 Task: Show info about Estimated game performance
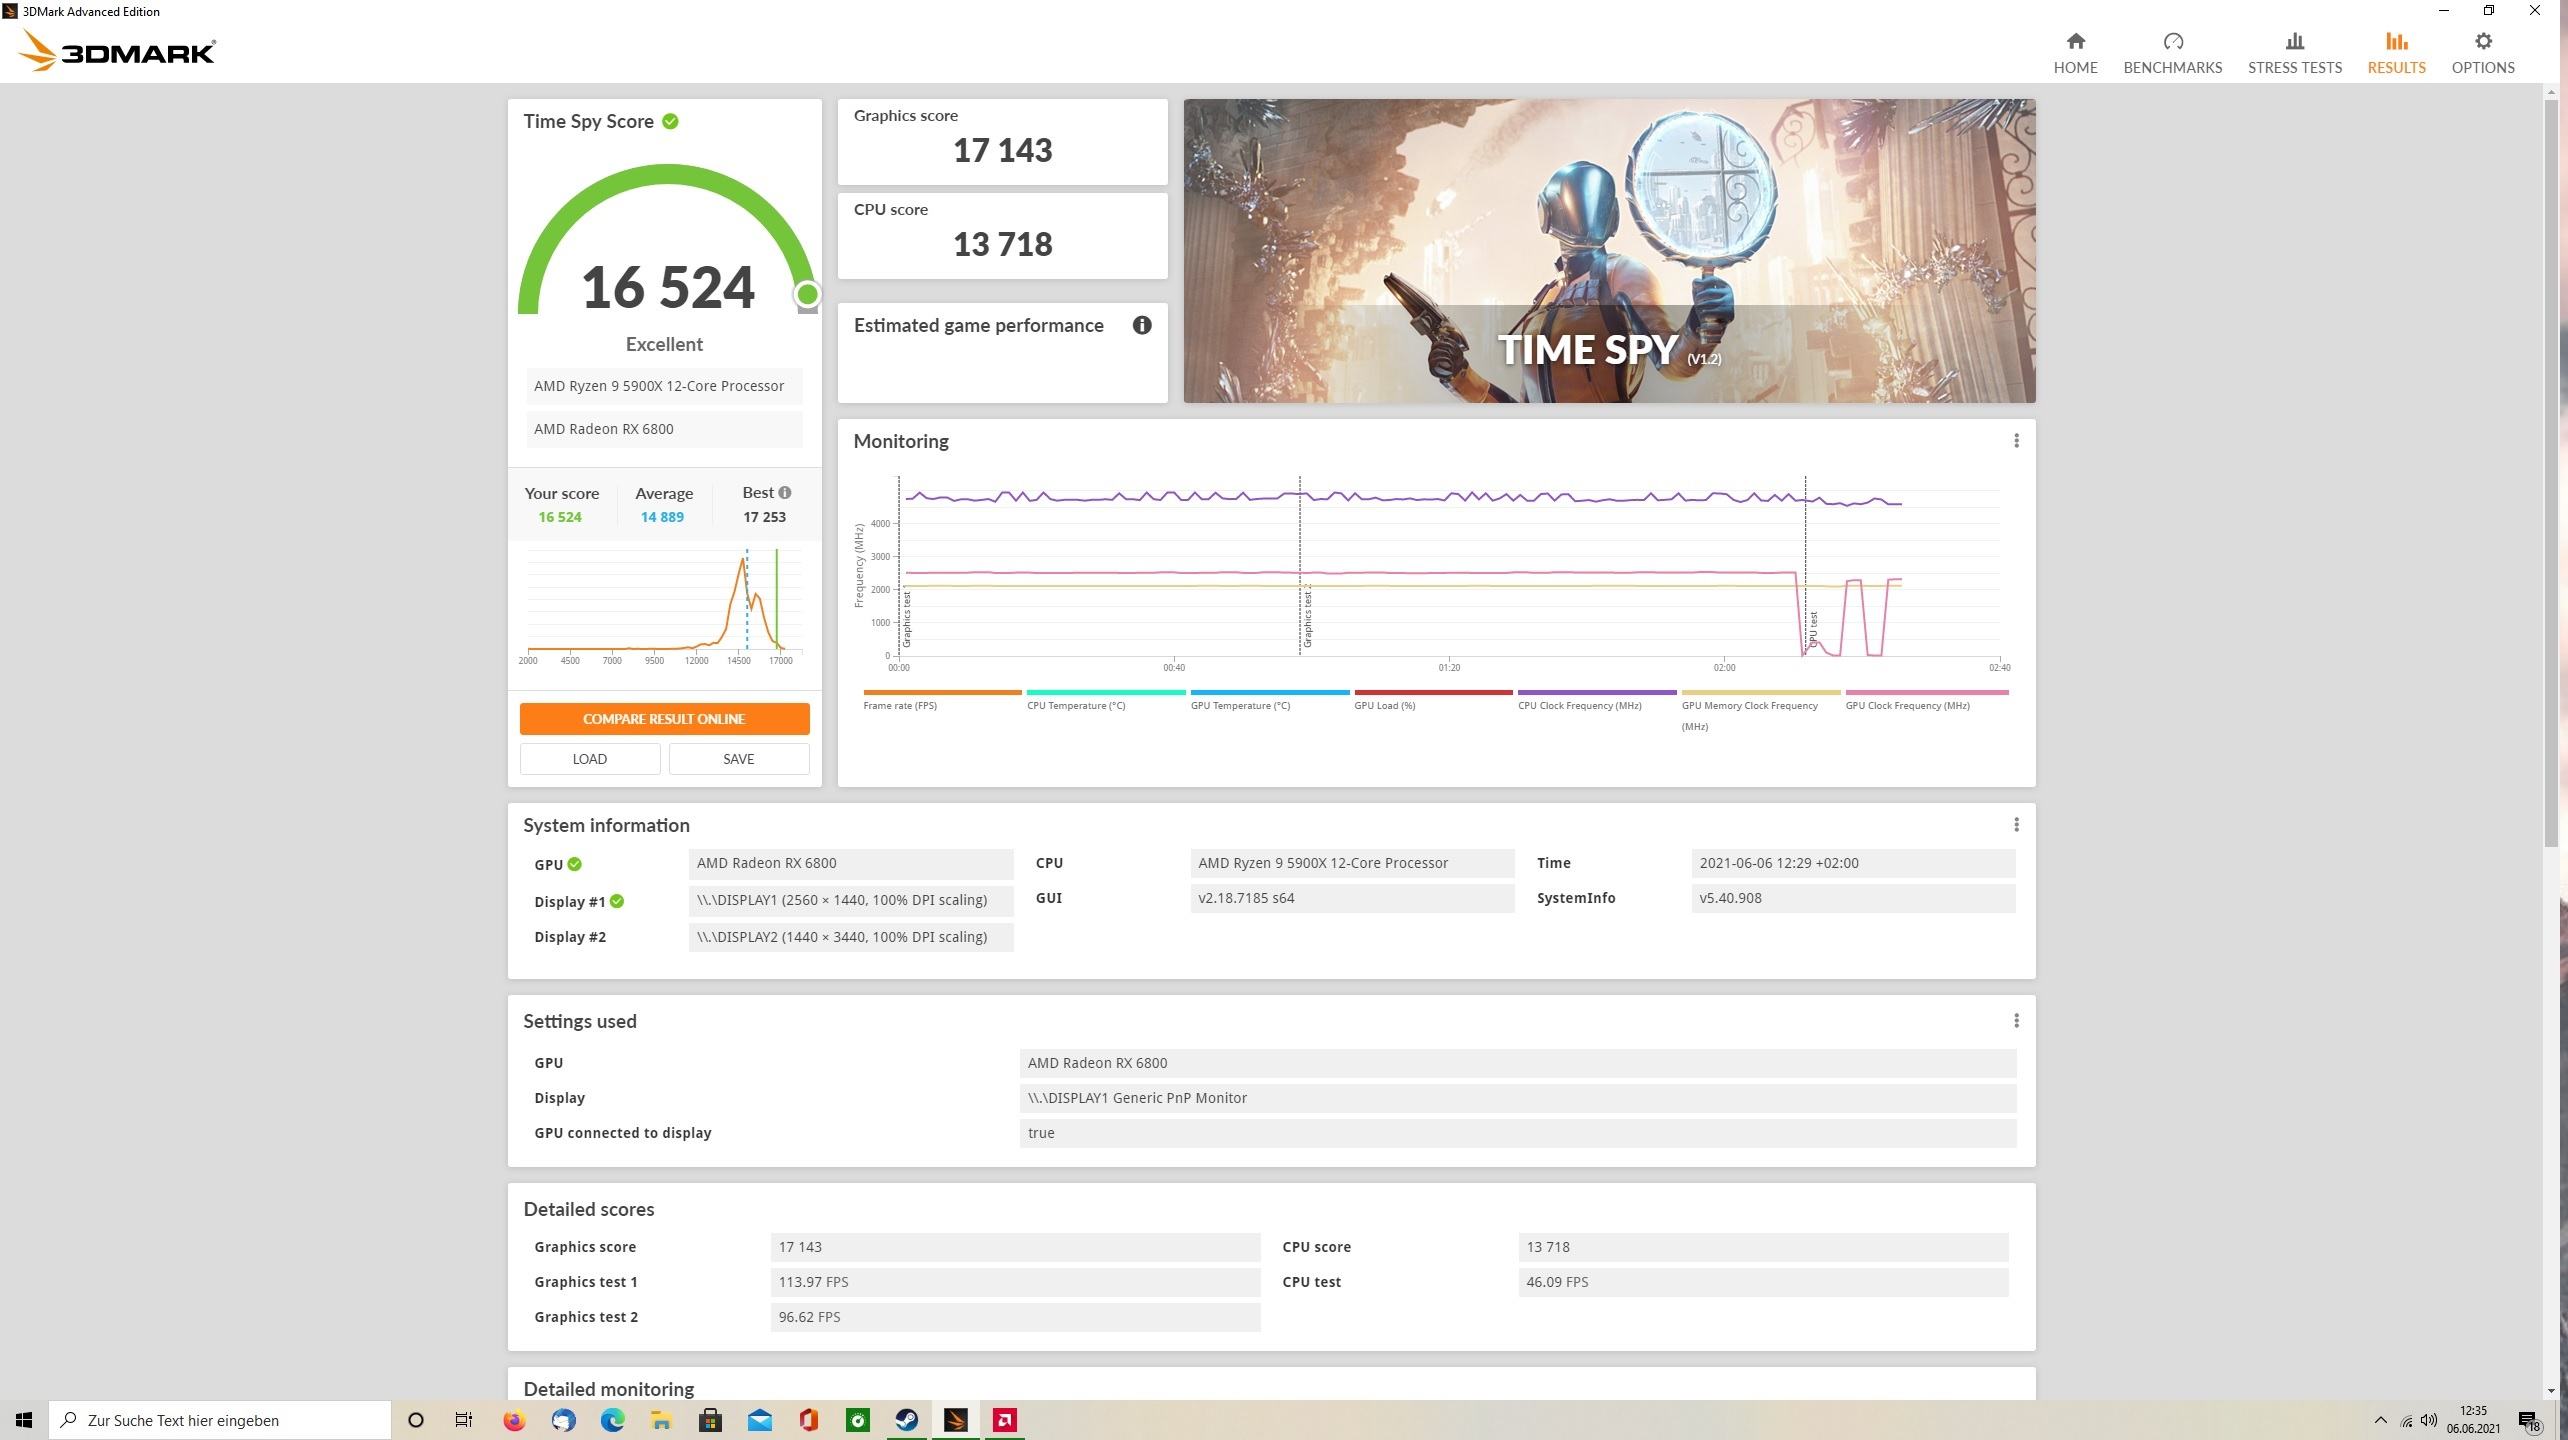point(1141,325)
